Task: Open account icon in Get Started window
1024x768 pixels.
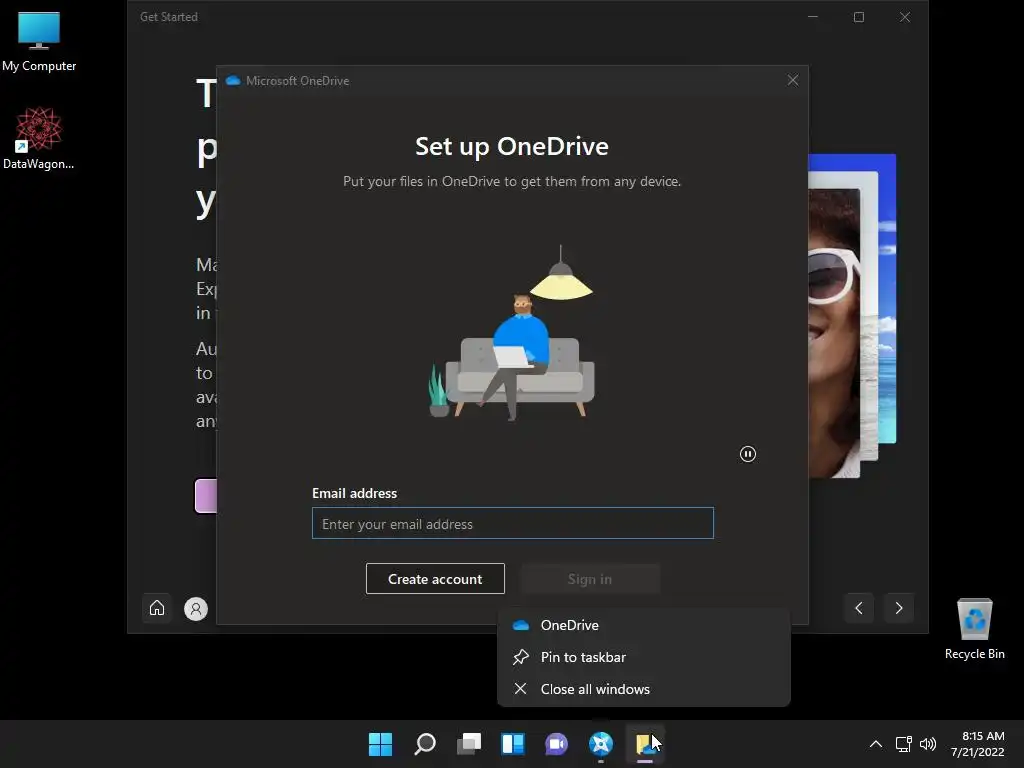Action: (196, 609)
